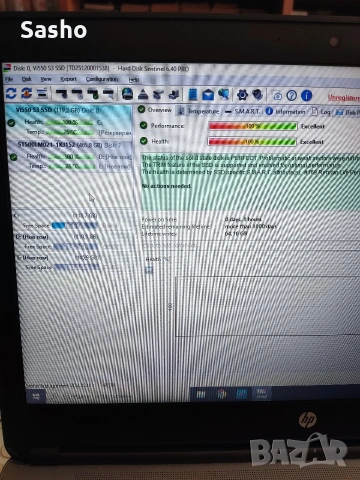Click the small save icon under Health chart label

[149, 270]
